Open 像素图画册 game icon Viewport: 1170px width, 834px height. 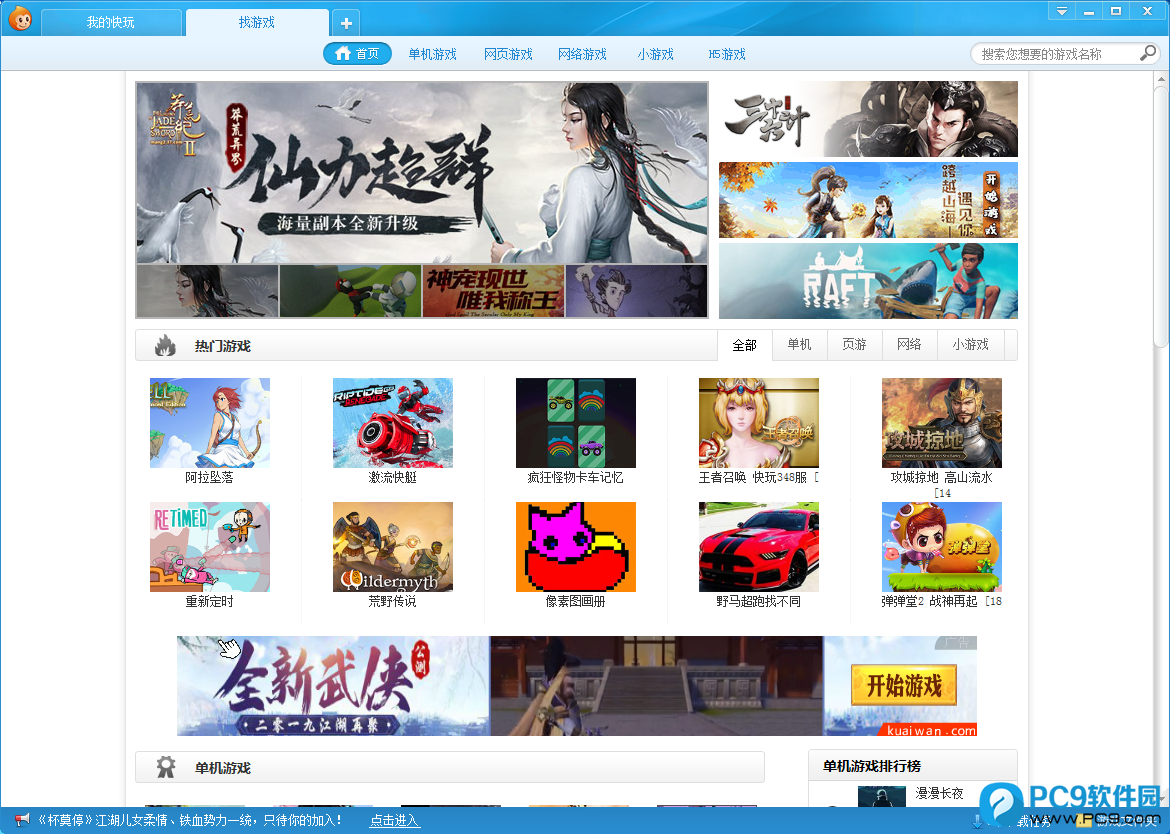click(x=575, y=547)
